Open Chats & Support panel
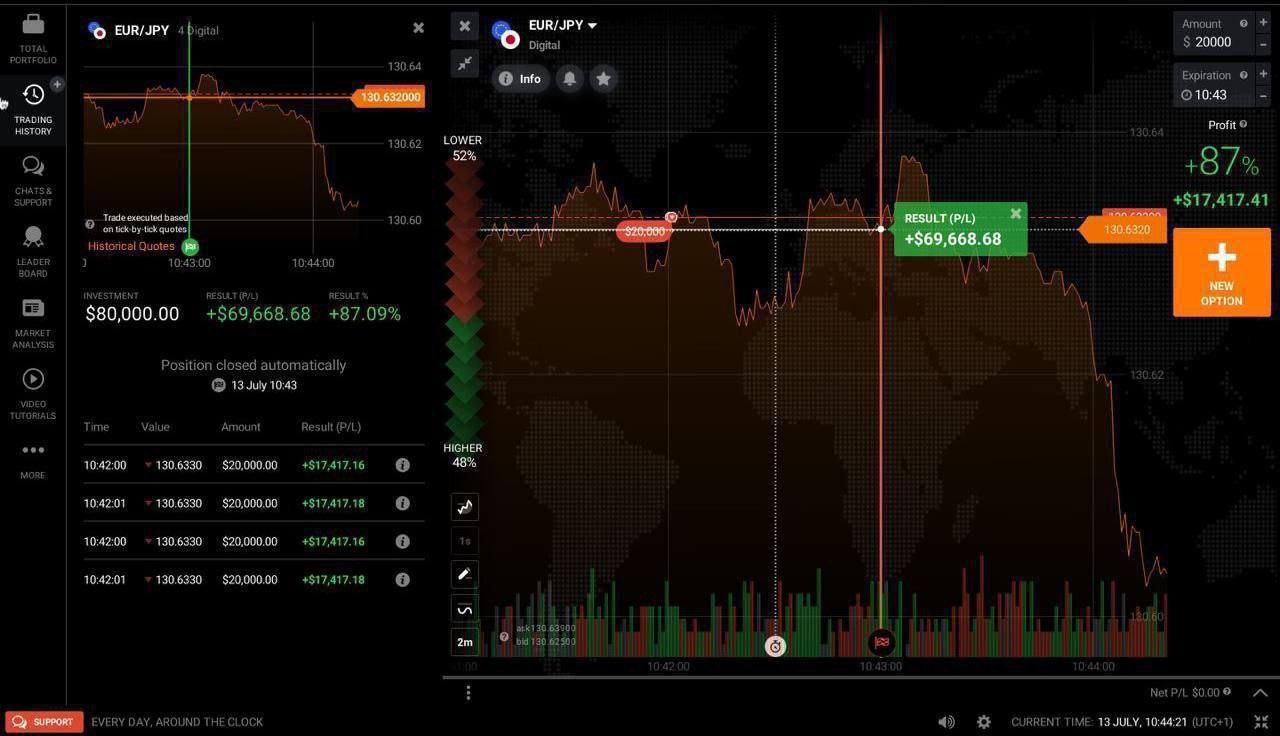 point(33,180)
